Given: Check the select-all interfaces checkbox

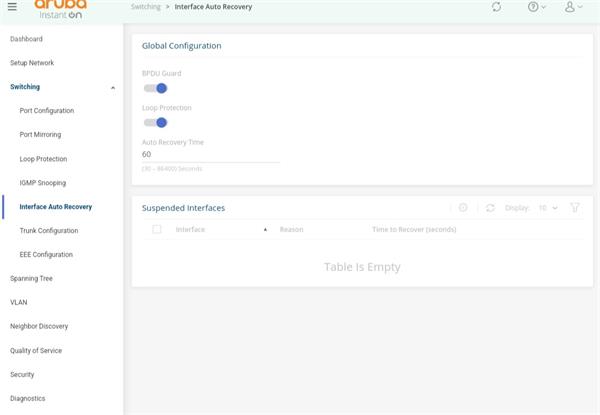Looking at the screenshot, I should (157, 229).
